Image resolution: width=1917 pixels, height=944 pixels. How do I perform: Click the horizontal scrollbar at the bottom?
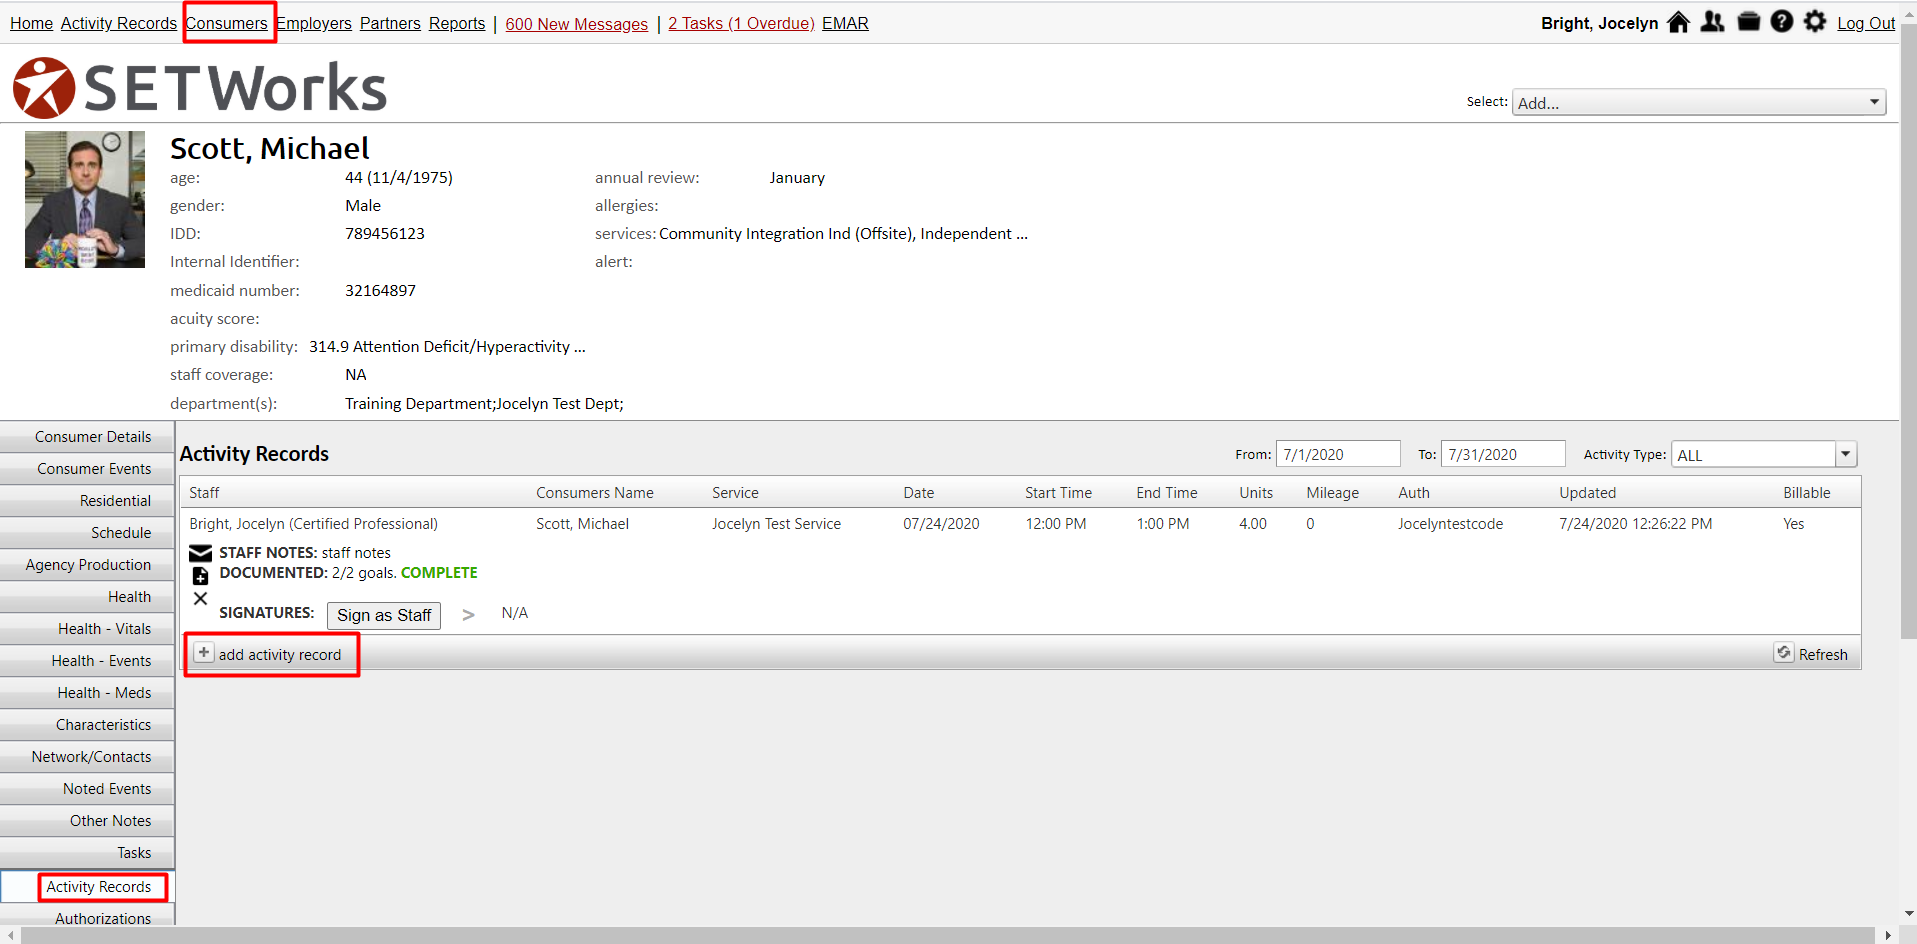click(946, 935)
